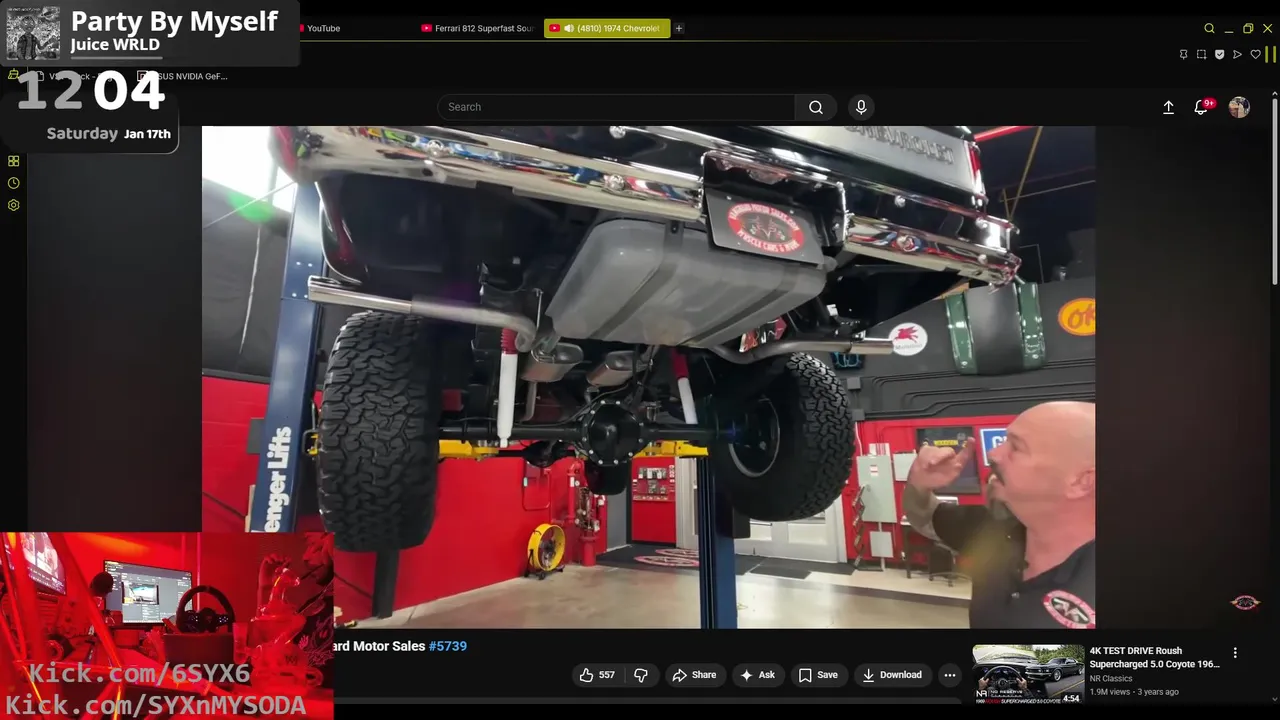Open a new browser tab

pyautogui.click(x=679, y=28)
